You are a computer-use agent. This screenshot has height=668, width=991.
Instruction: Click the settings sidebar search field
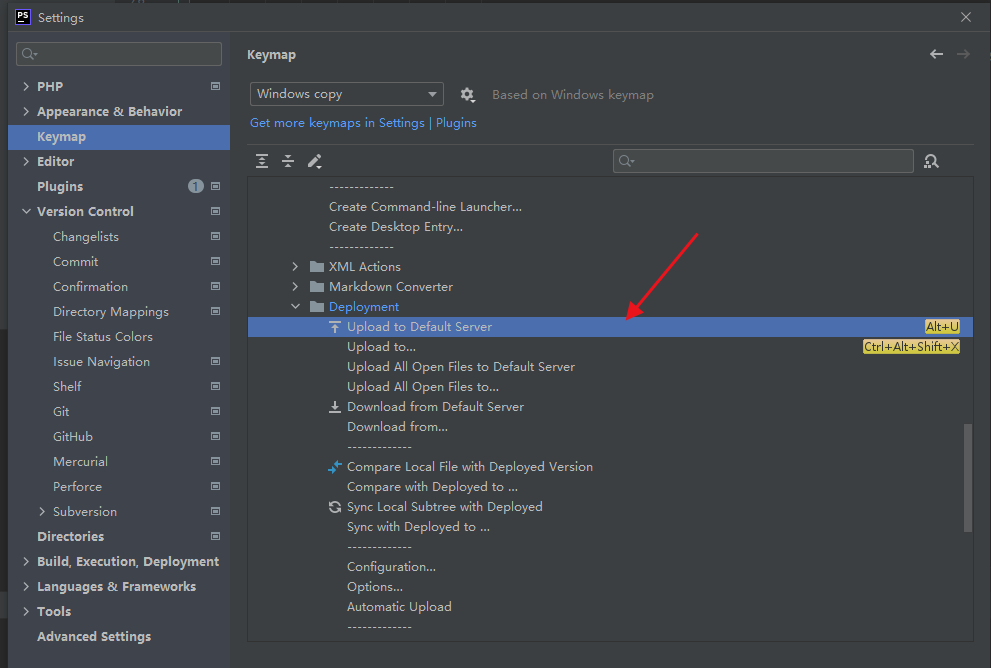pyautogui.click(x=119, y=54)
